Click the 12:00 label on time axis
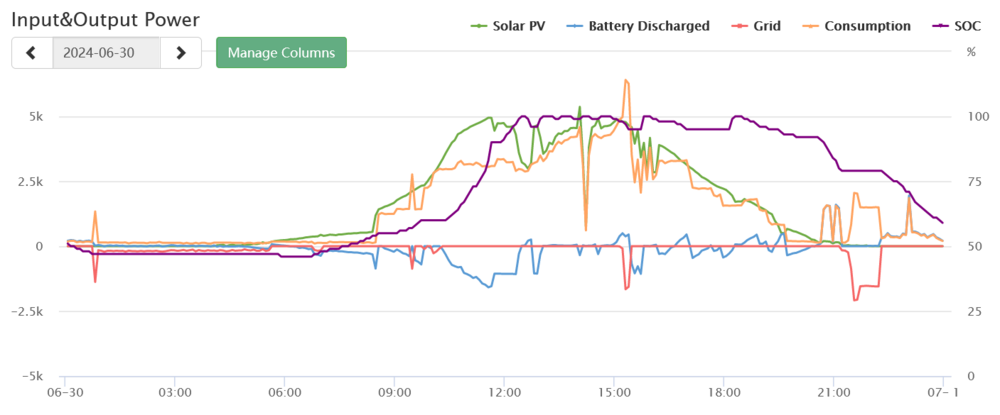The image size is (1000, 415). pyautogui.click(x=504, y=392)
